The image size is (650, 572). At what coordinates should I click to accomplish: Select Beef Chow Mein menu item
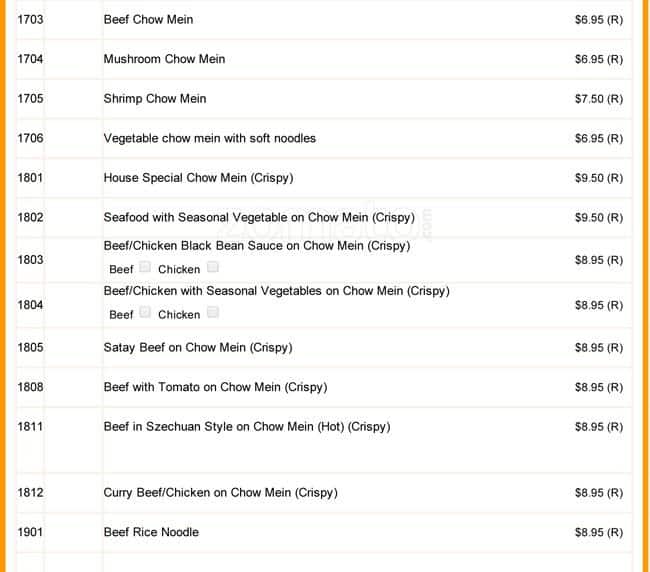pos(148,19)
